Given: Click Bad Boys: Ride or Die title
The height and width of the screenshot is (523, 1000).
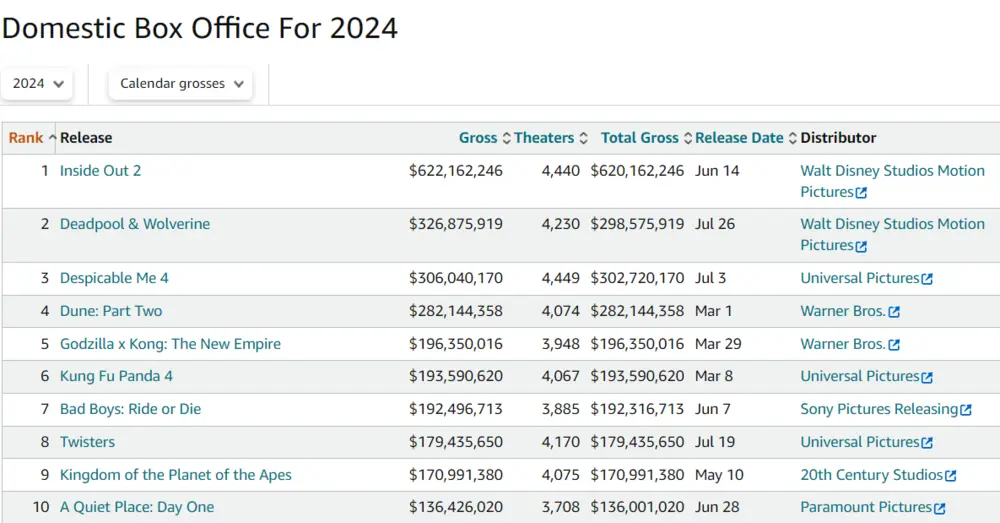Looking at the screenshot, I should pos(130,409).
